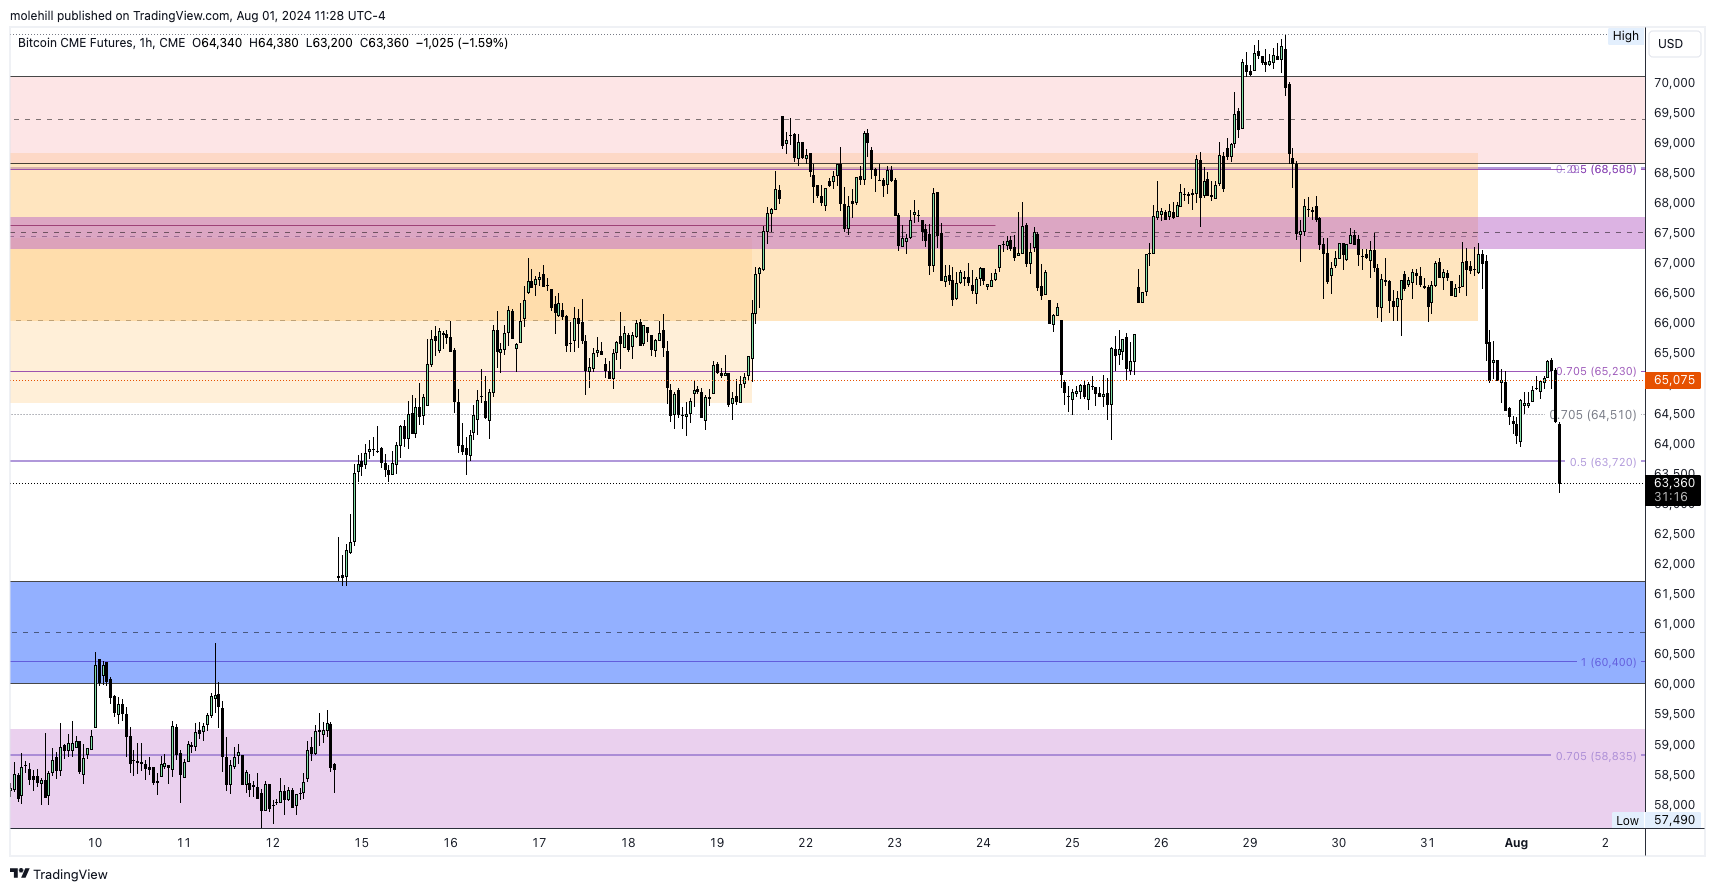Select the low value L63,200

[329, 43]
